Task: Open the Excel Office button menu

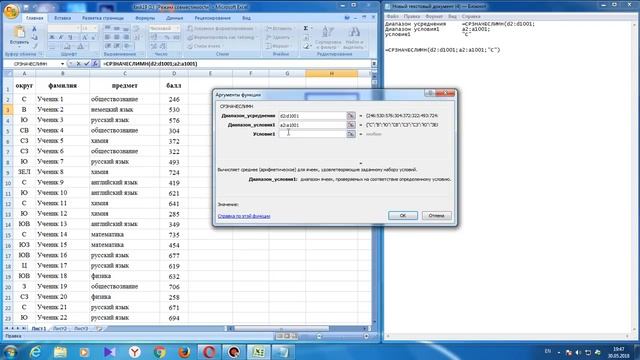Action: point(11,11)
